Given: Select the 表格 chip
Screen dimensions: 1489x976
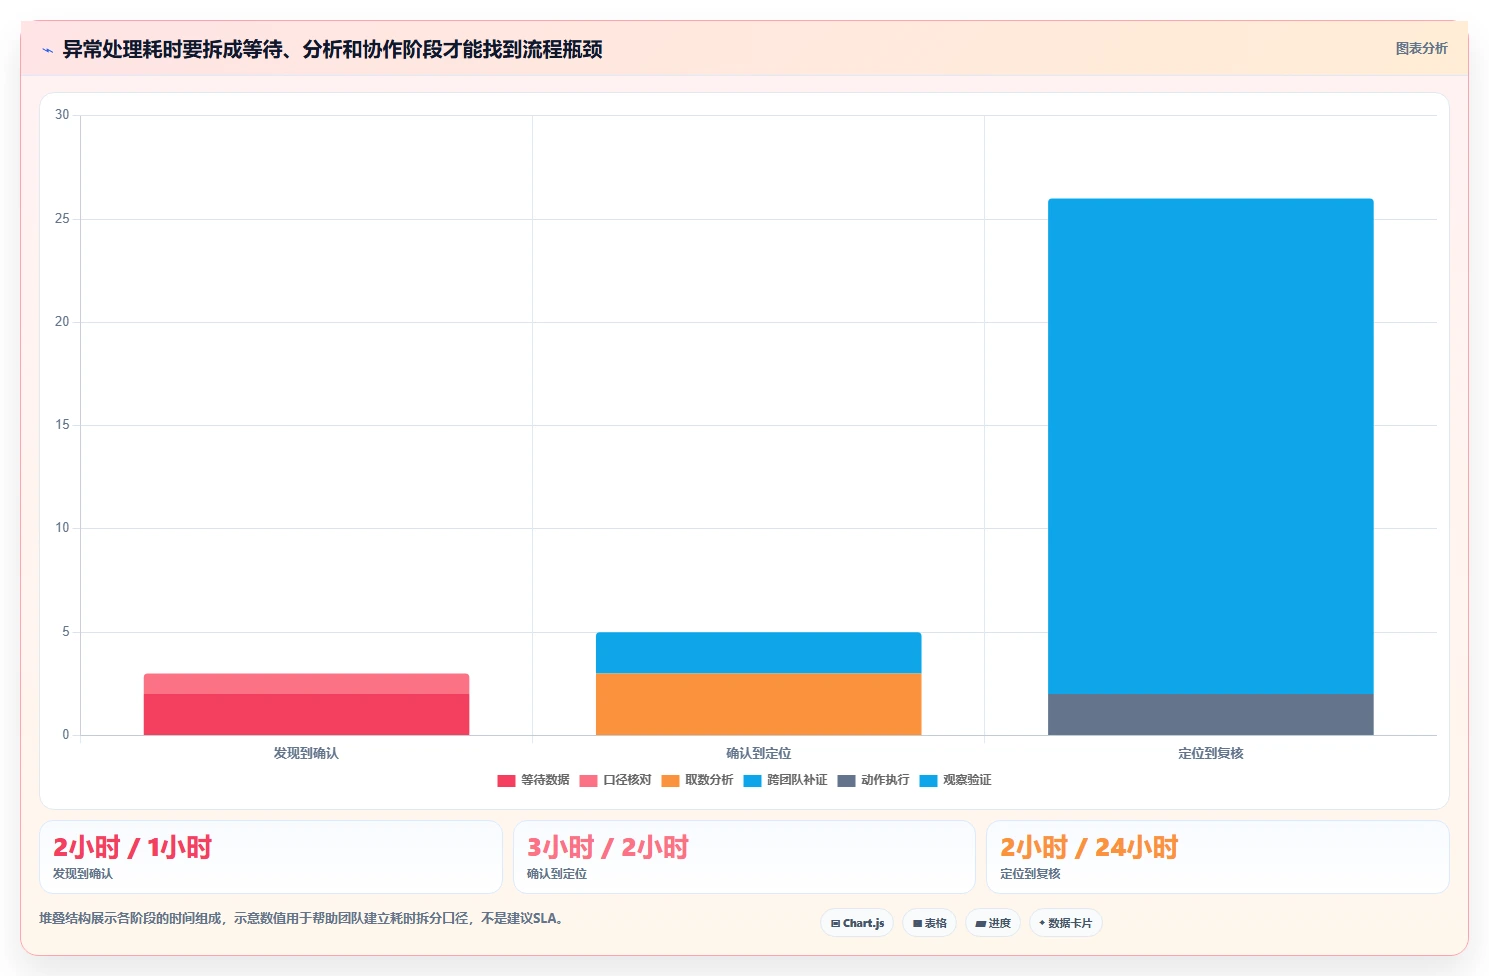Looking at the screenshot, I should [x=930, y=923].
